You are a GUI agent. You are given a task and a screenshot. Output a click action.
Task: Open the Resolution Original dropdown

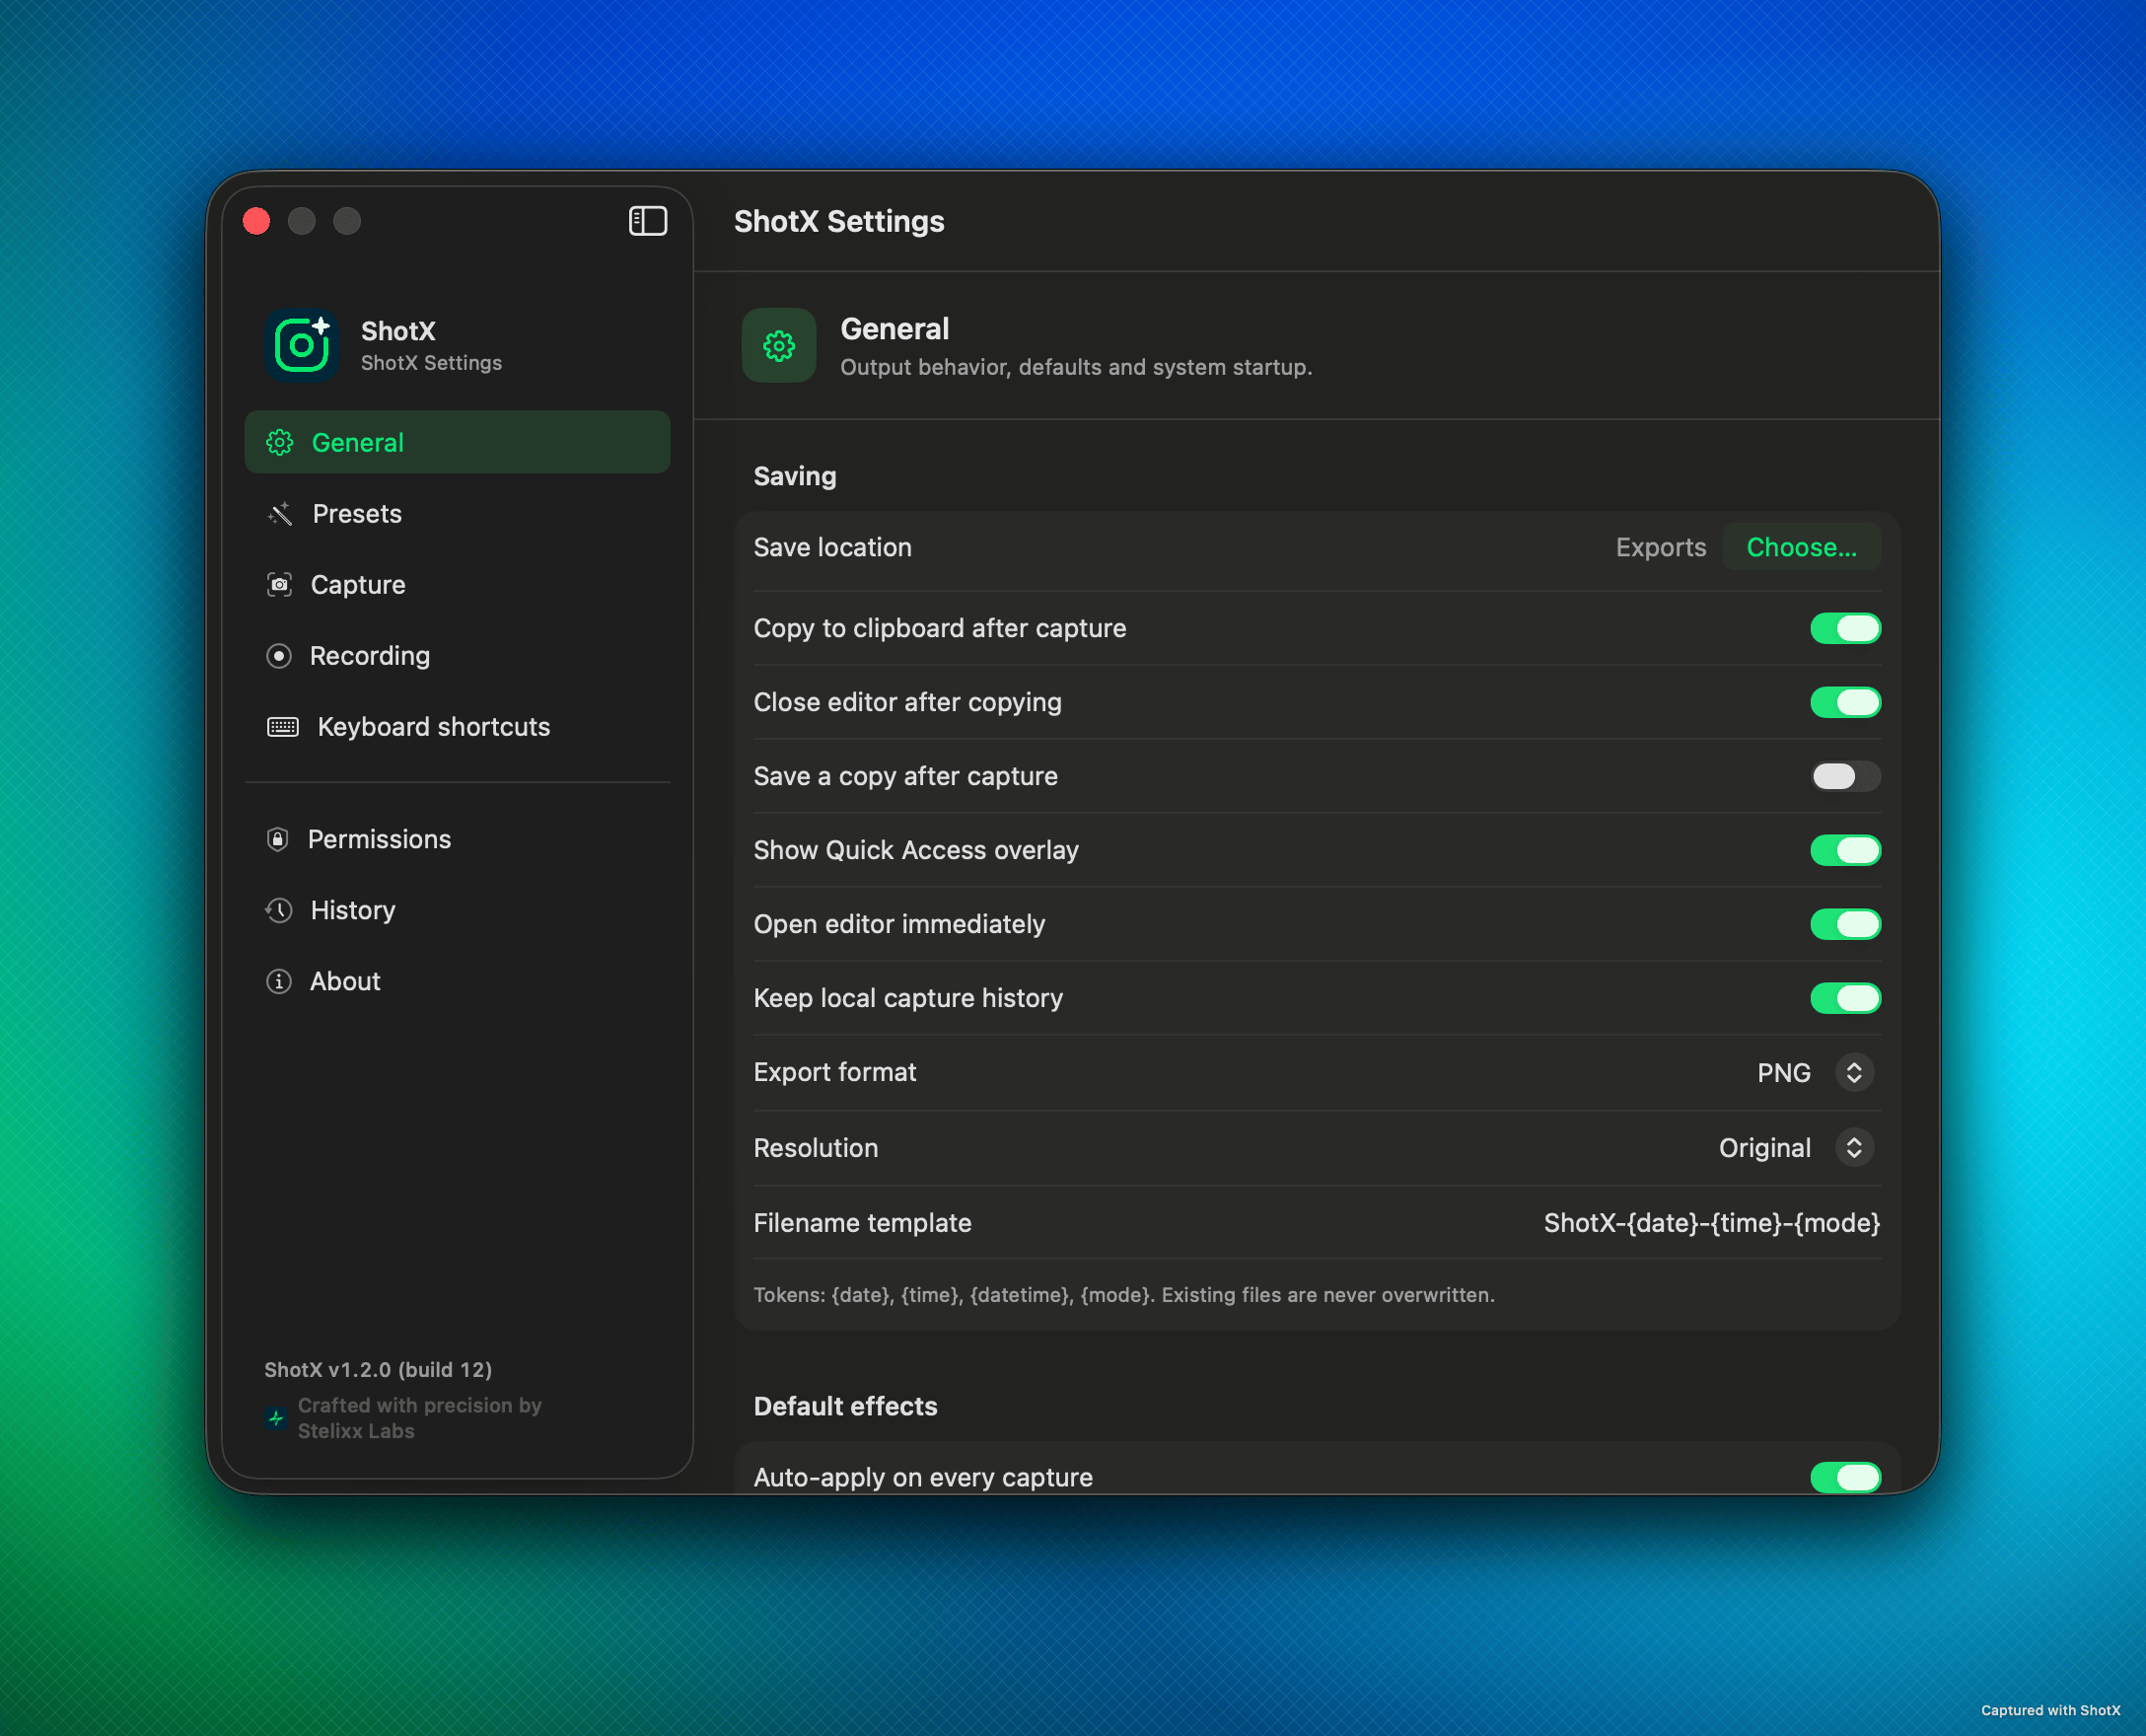coord(1796,1147)
